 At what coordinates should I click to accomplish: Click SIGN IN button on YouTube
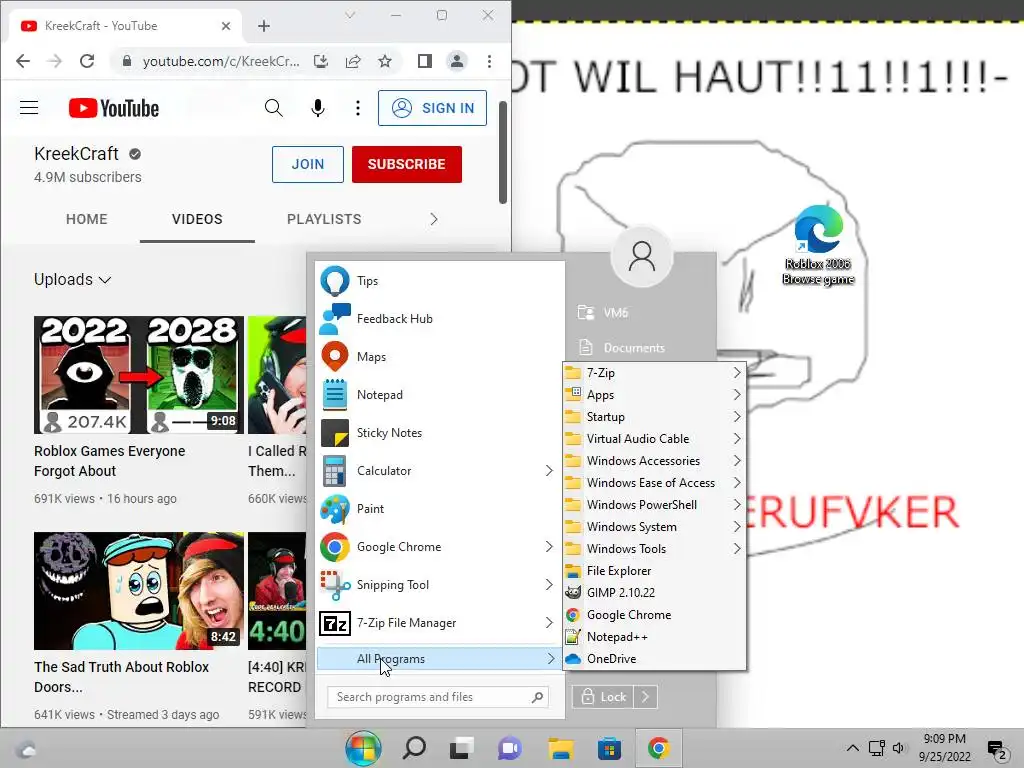pos(432,108)
